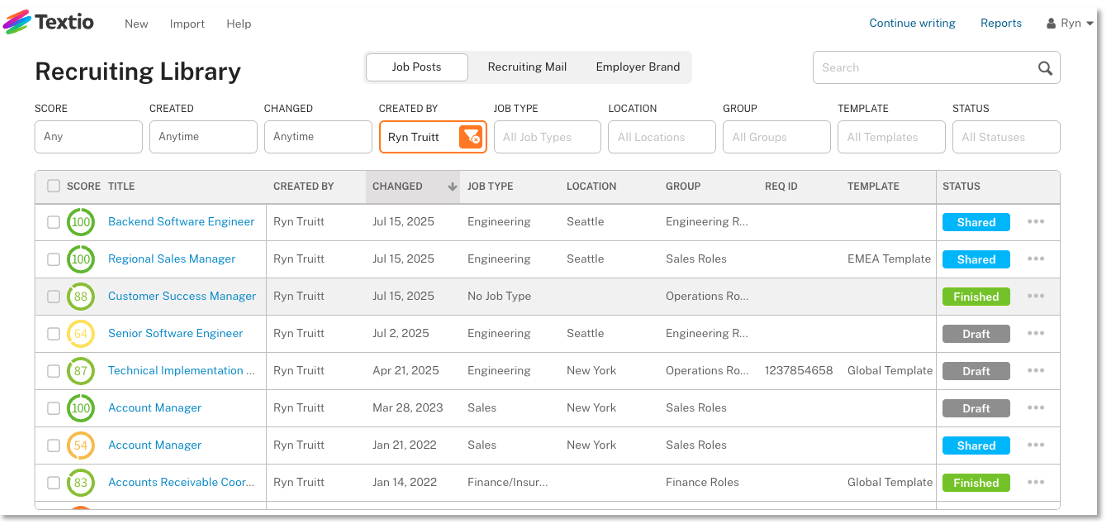Open the Customer Success Manager job post
This screenshot has width=1105, height=522.
pyautogui.click(x=182, y=296)
